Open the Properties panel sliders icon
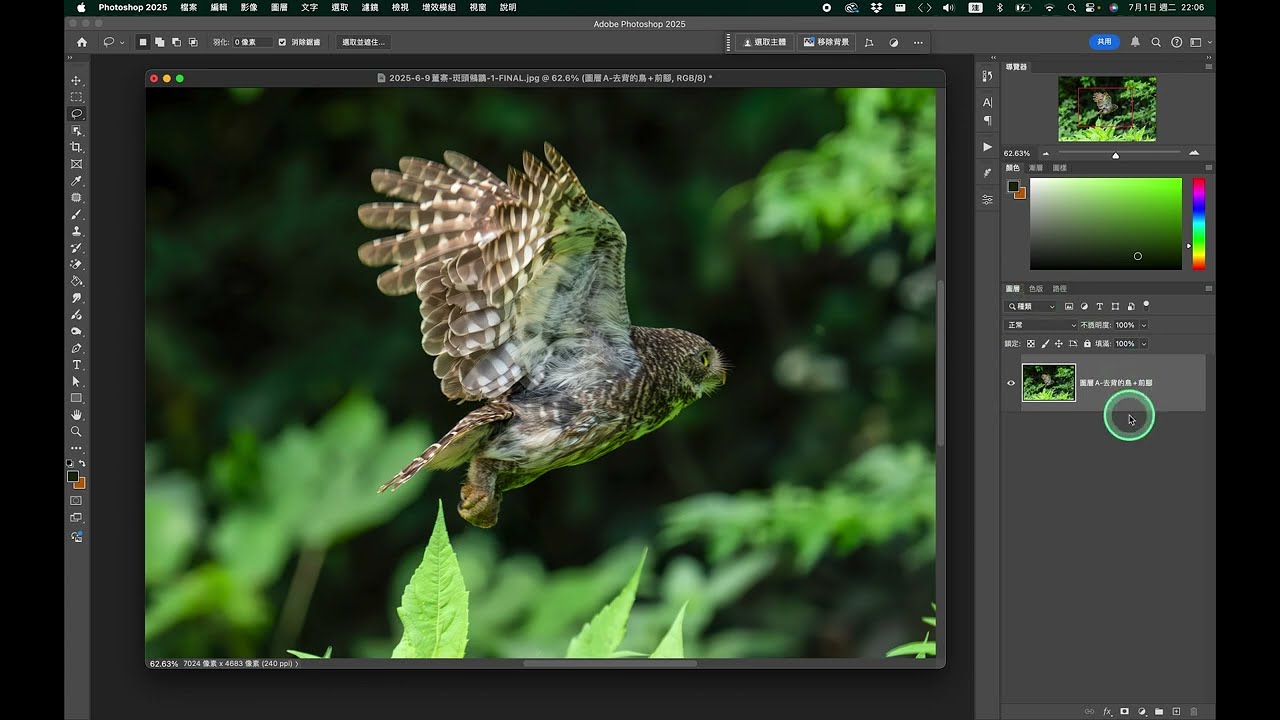Screen dimensions: 1280x720 tap(987, 200)
